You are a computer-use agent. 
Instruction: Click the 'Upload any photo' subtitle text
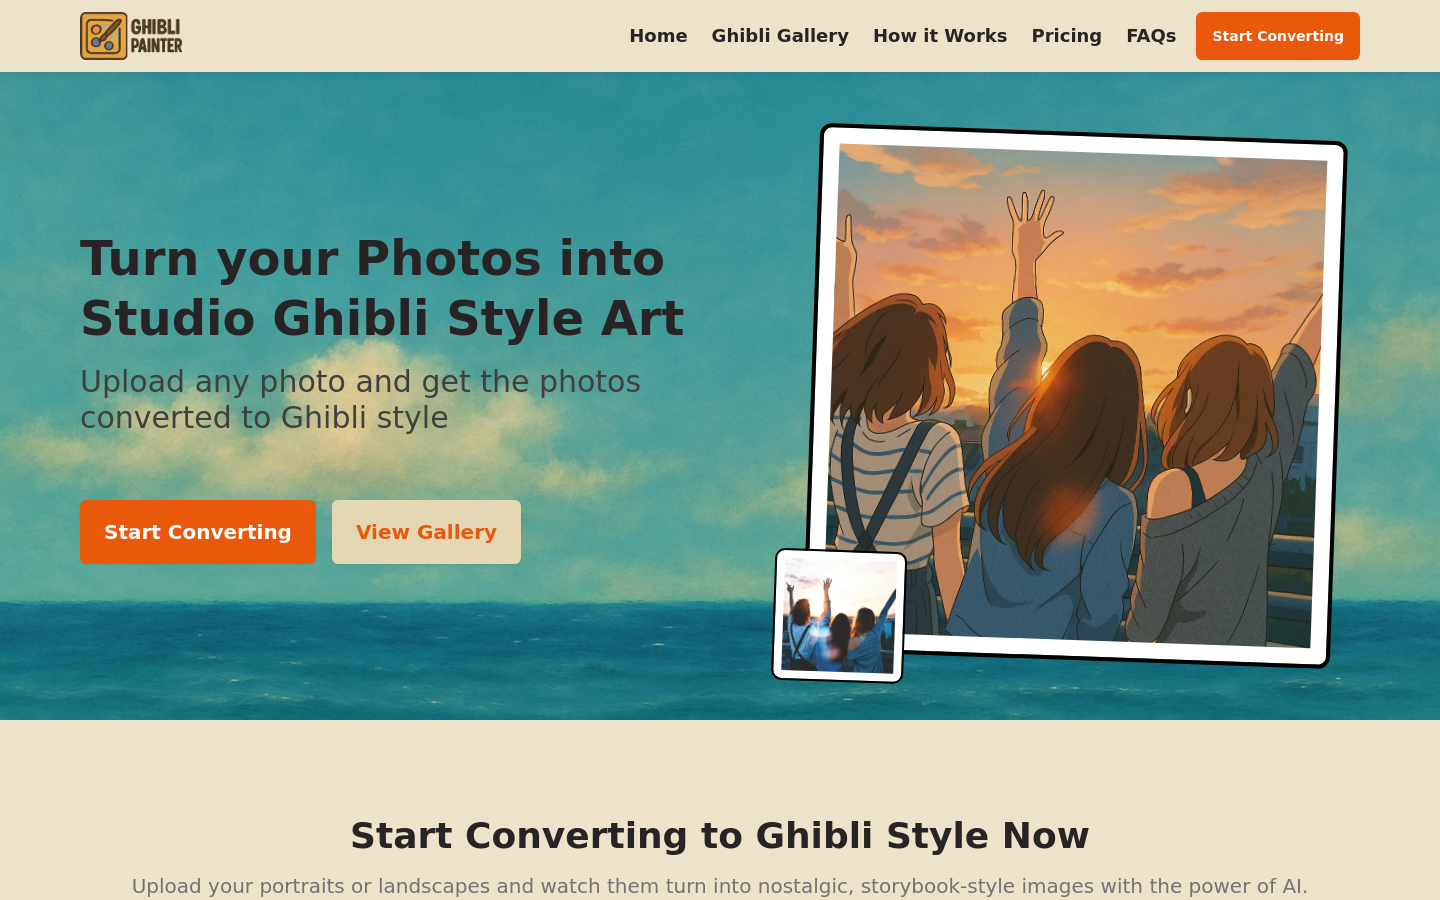click(x=360, y=399)
